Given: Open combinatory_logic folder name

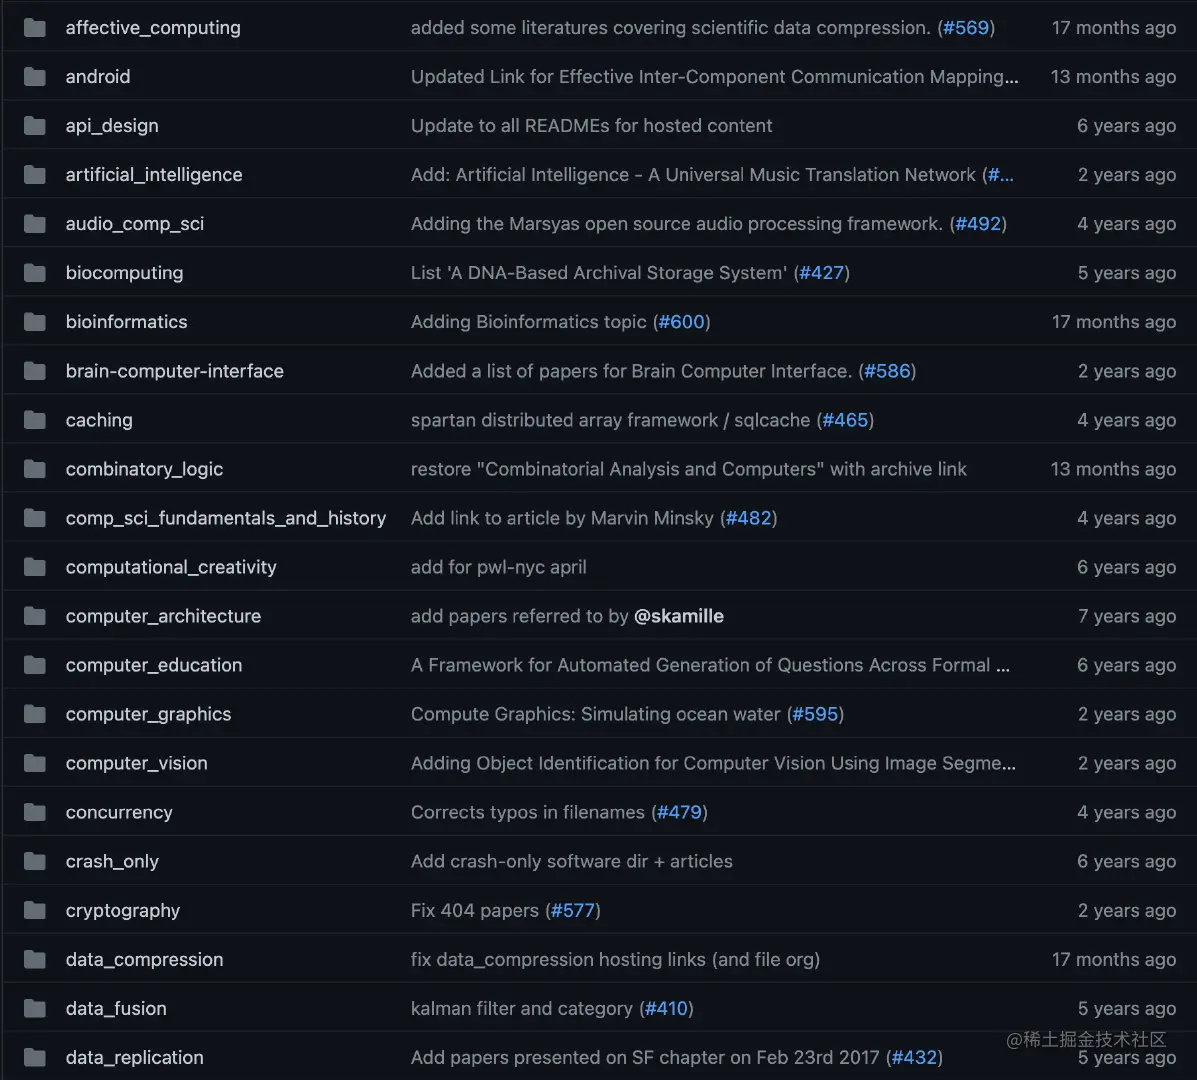Looking at the screenshot, I should click(x=144, y=469).
